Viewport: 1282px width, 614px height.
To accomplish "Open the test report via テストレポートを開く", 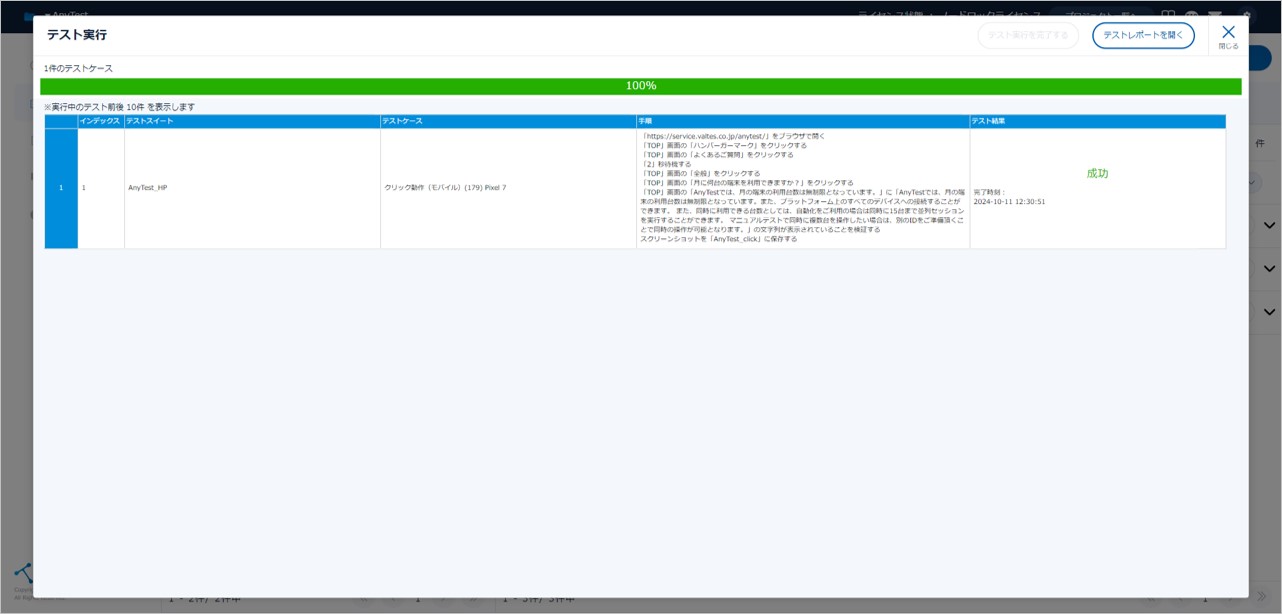I will (1142, 35).
